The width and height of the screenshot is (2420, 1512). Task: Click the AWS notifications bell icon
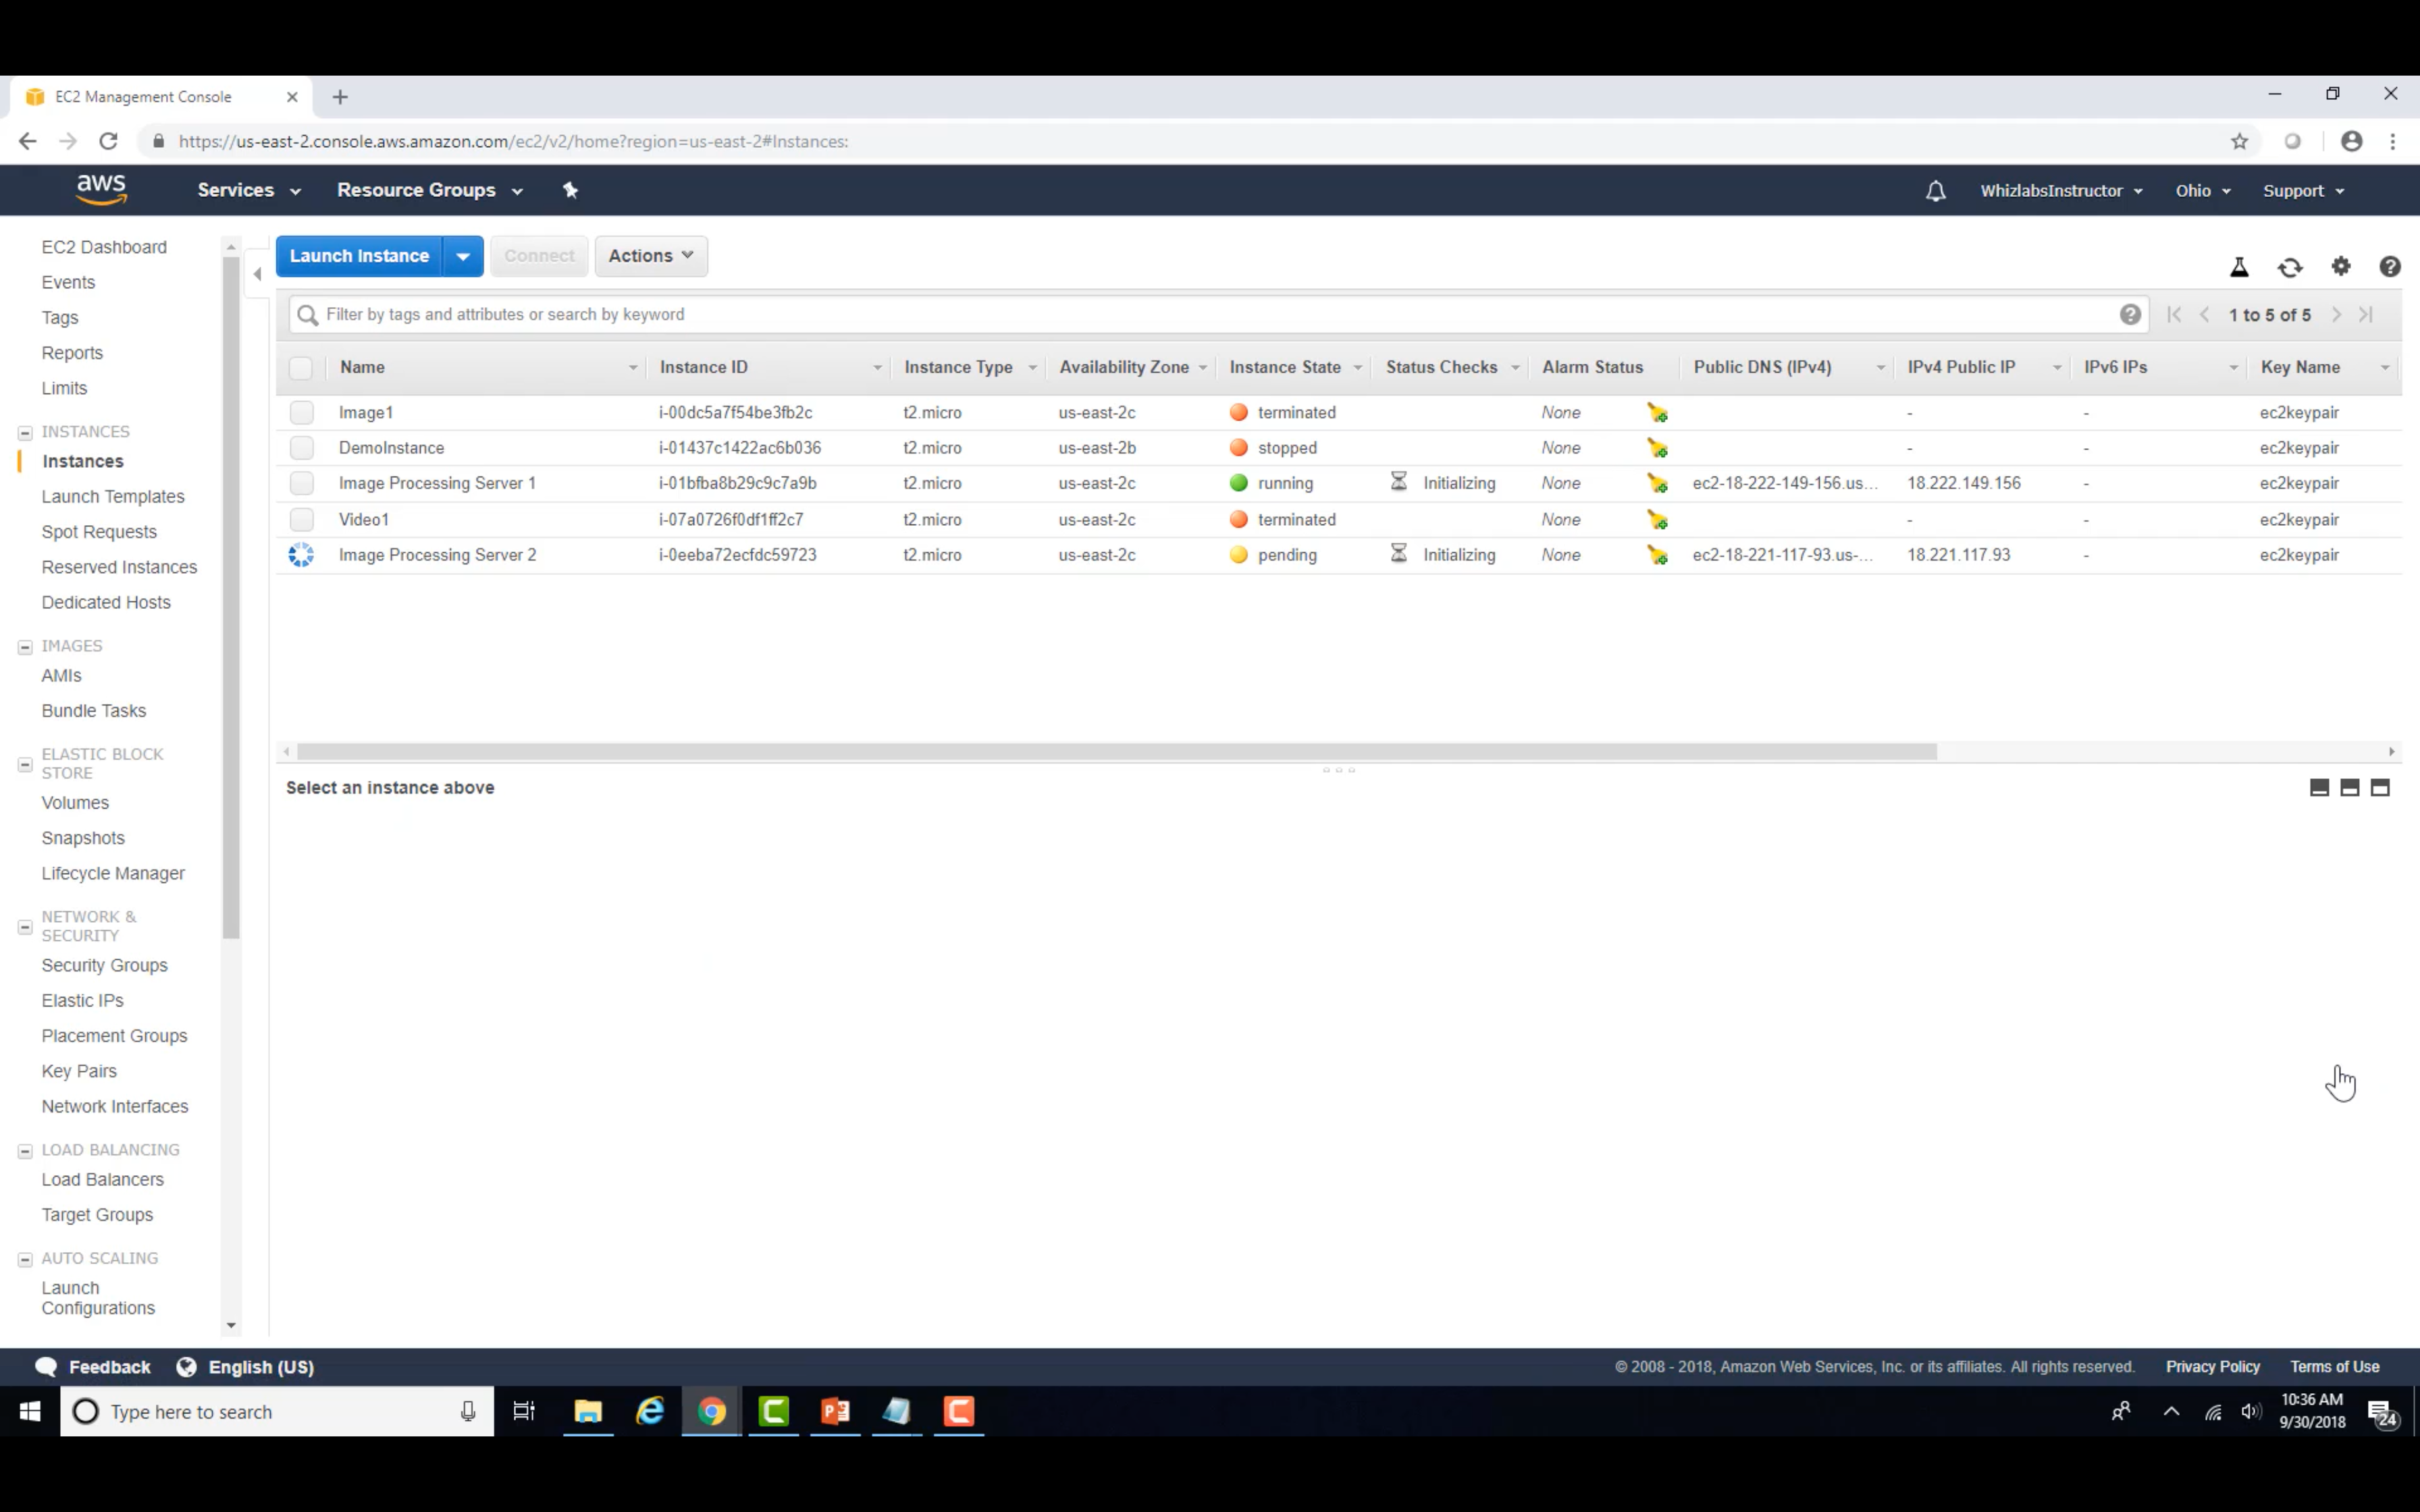[x=1935, y=191]
